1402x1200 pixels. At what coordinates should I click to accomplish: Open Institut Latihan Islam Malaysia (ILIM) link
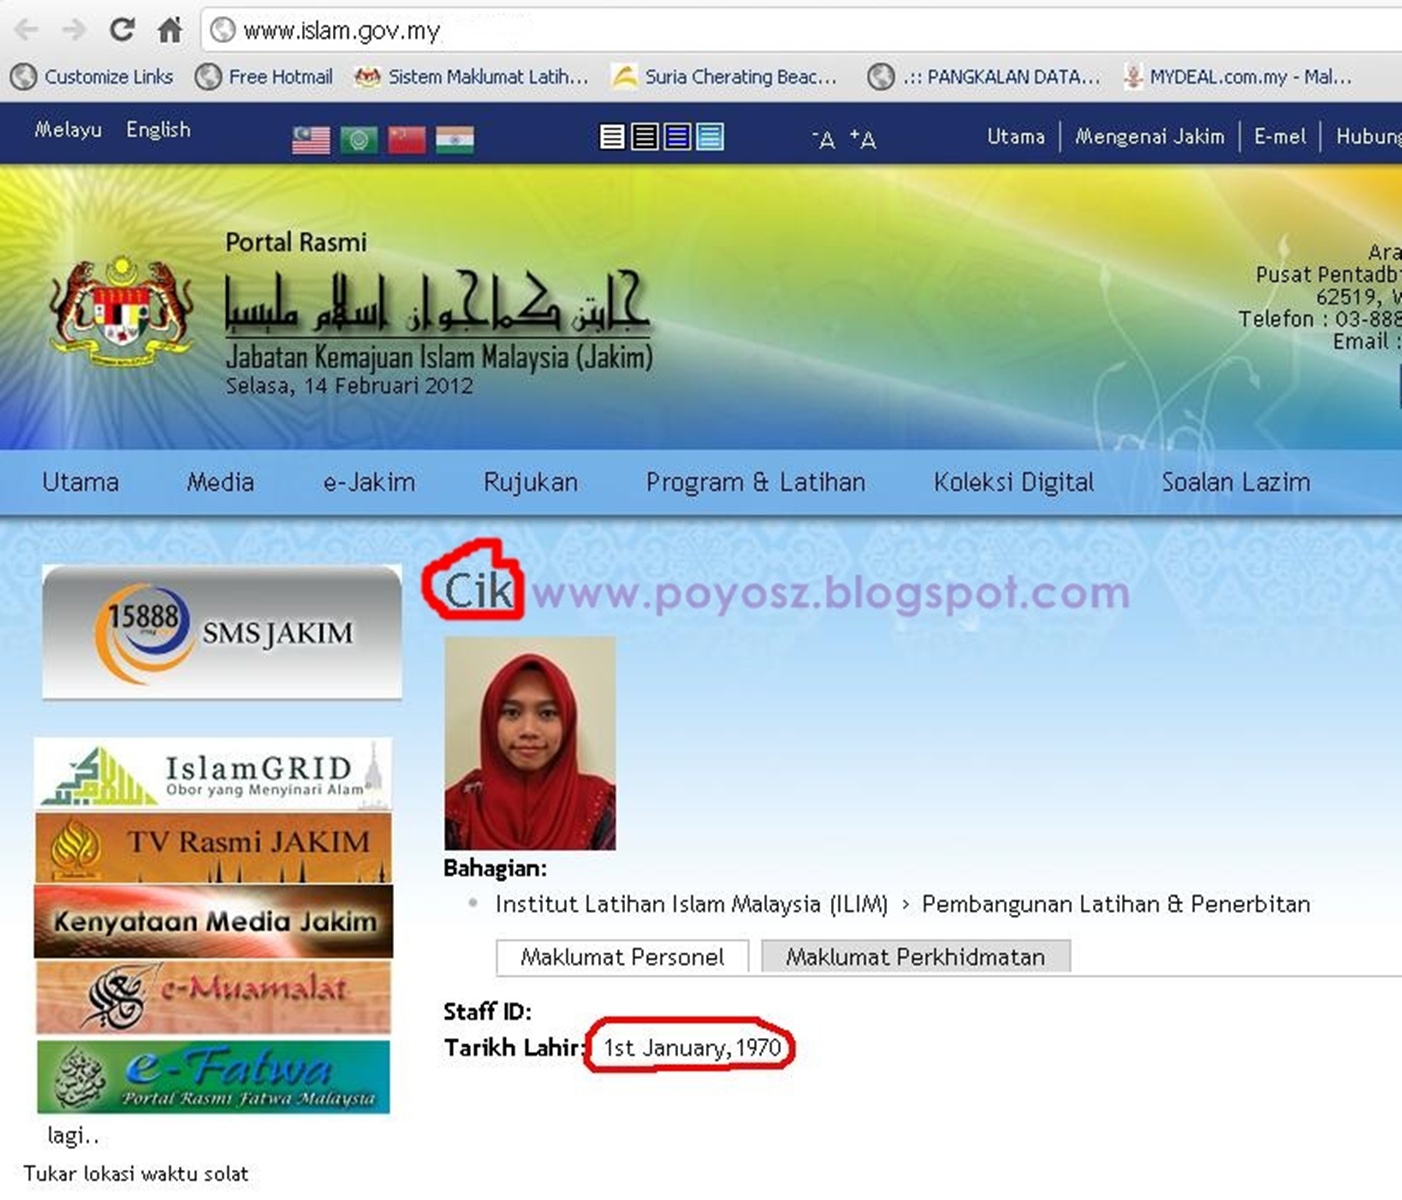pos(691,905)
